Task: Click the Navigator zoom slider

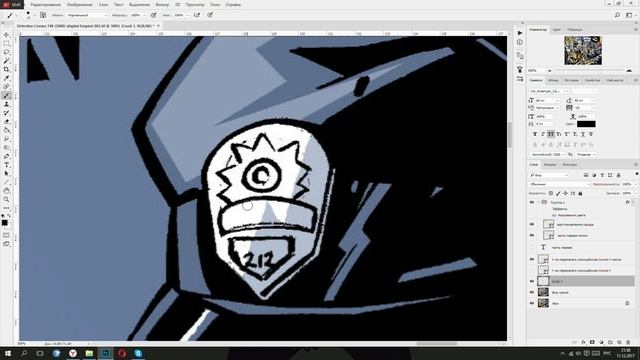Action: pyautogui.click(x=589, y=71)
